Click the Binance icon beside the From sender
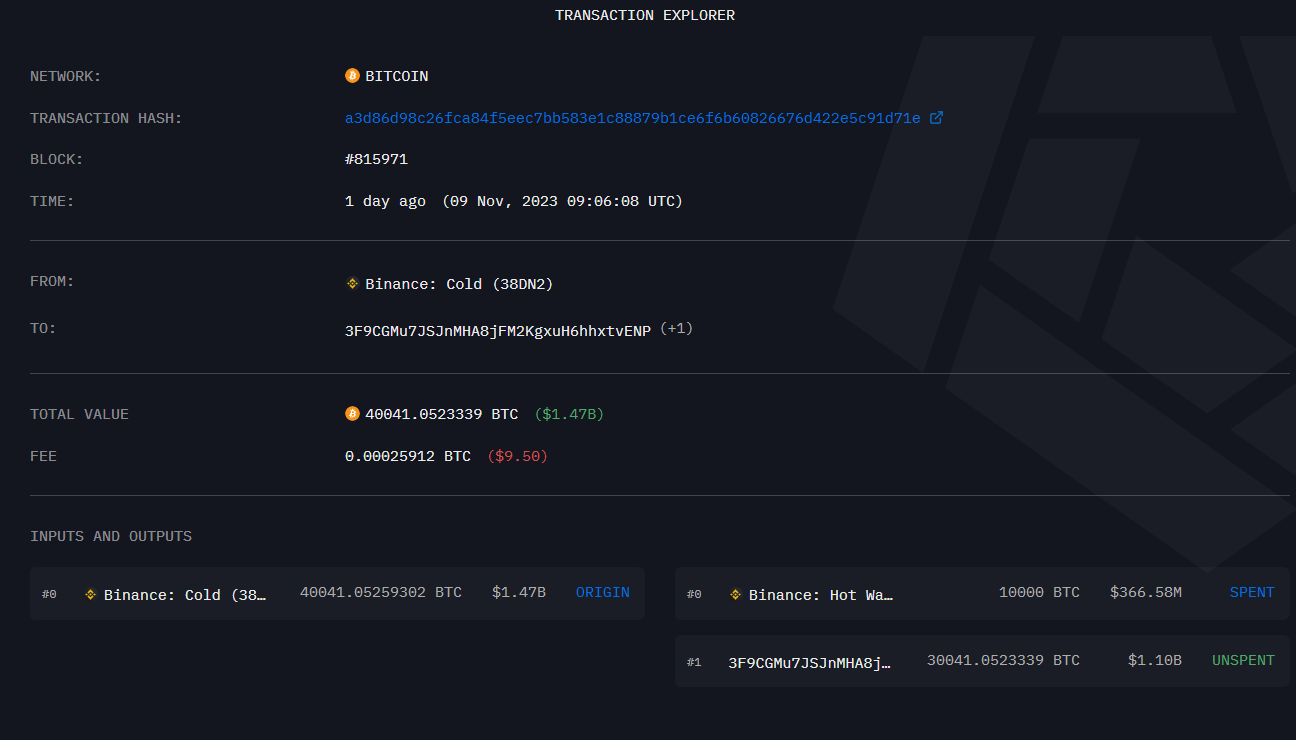This screenshot has height=740, width=1296. pyautogui.click(x=352, y=284)
